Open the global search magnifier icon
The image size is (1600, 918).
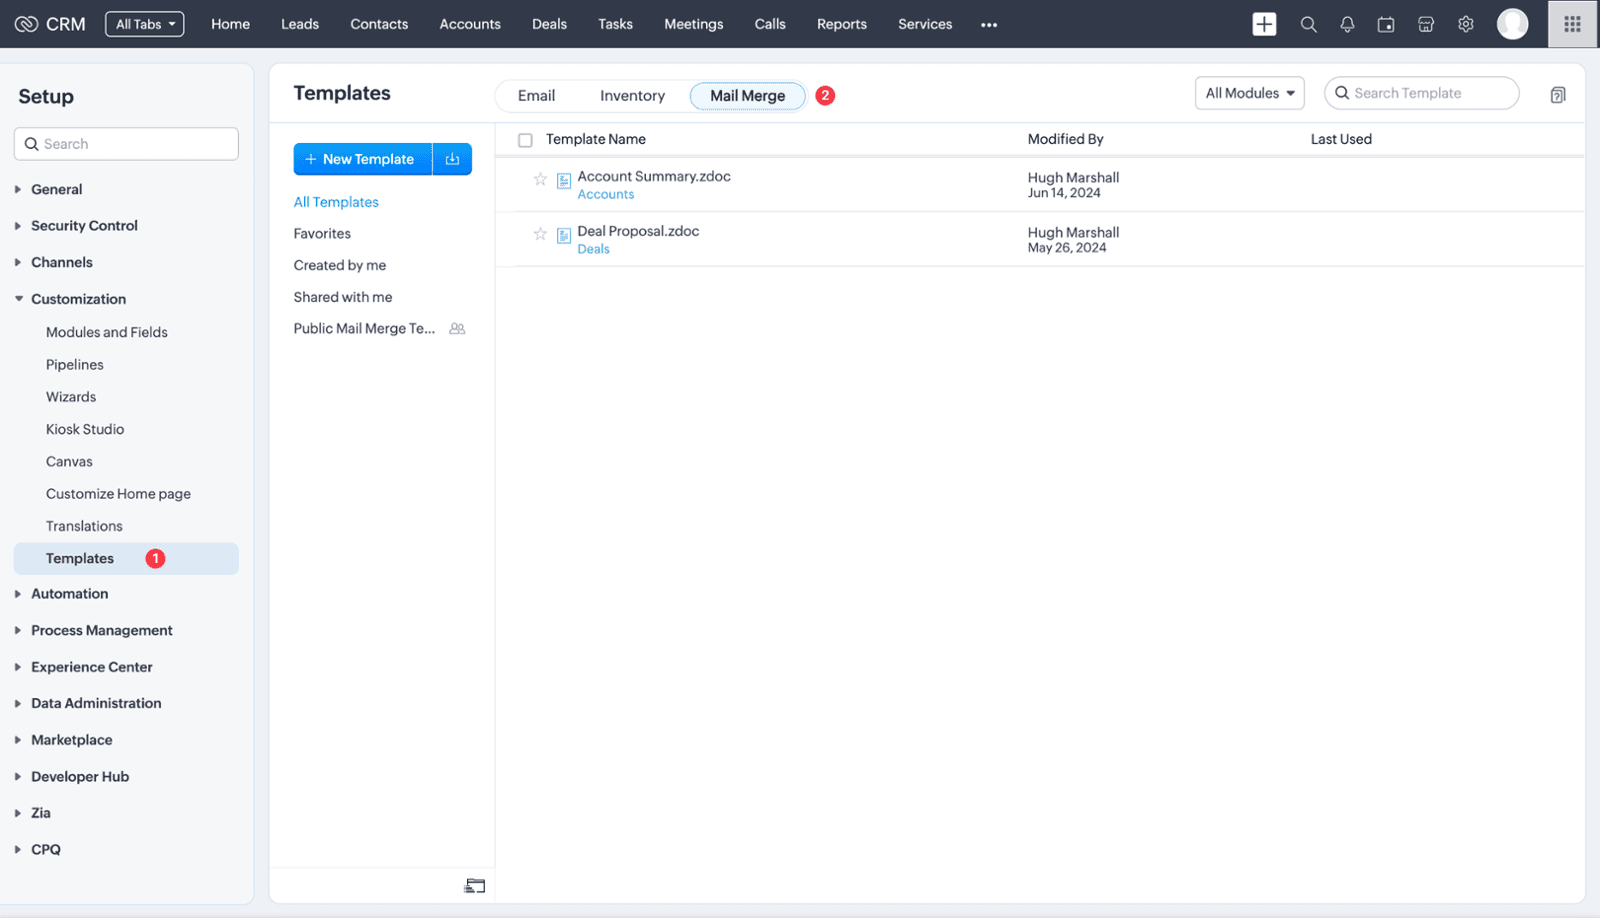[x=1308, y=24]
